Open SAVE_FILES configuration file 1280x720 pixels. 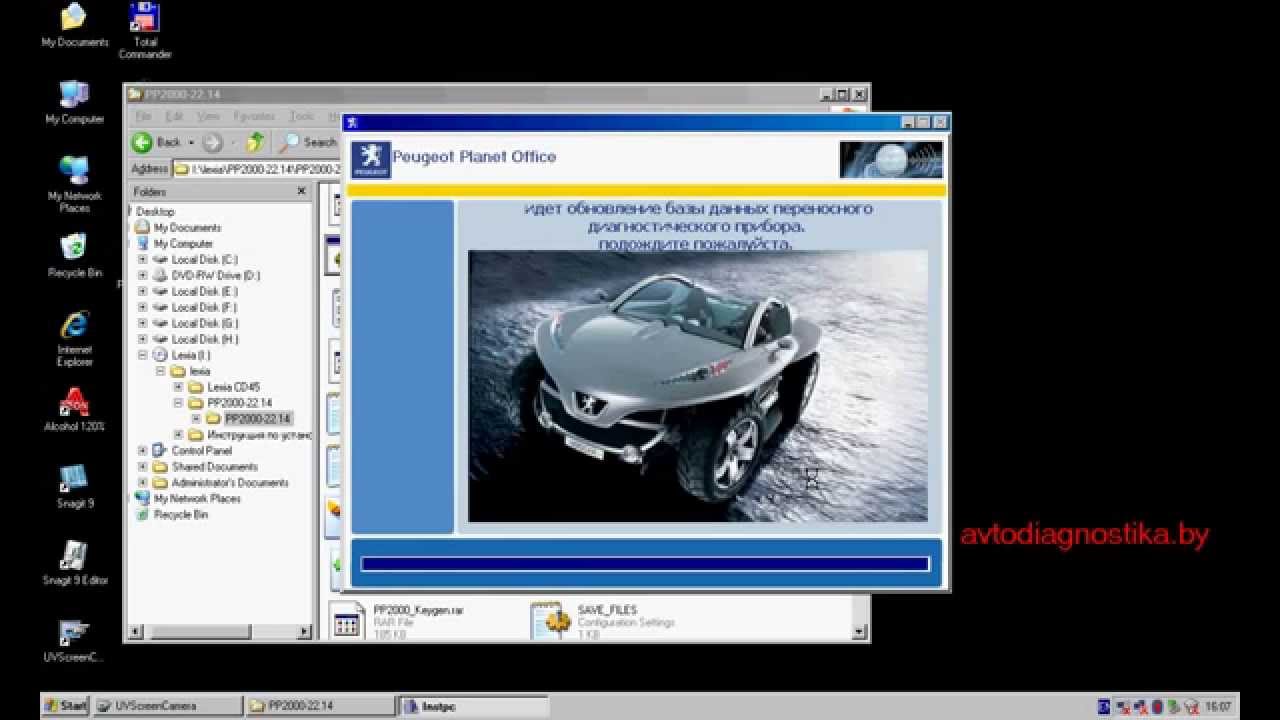[602, 621]
